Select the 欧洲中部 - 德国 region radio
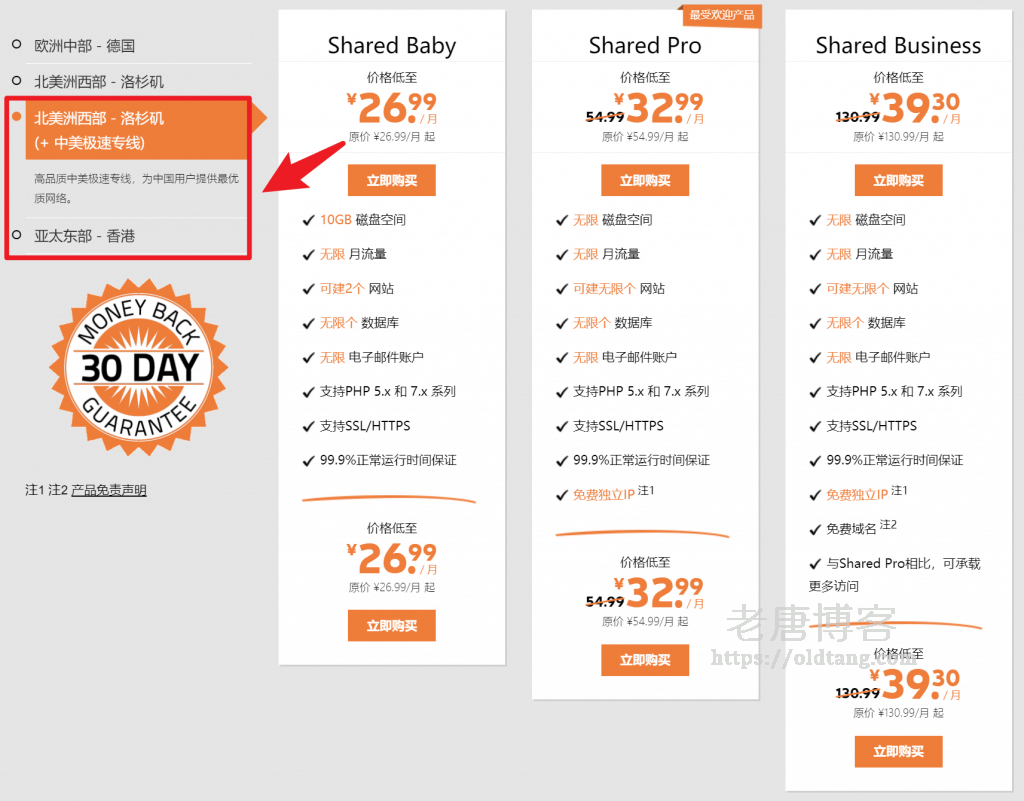The width and height of the screenshot is (1024, 801). [x=17, y=45]
